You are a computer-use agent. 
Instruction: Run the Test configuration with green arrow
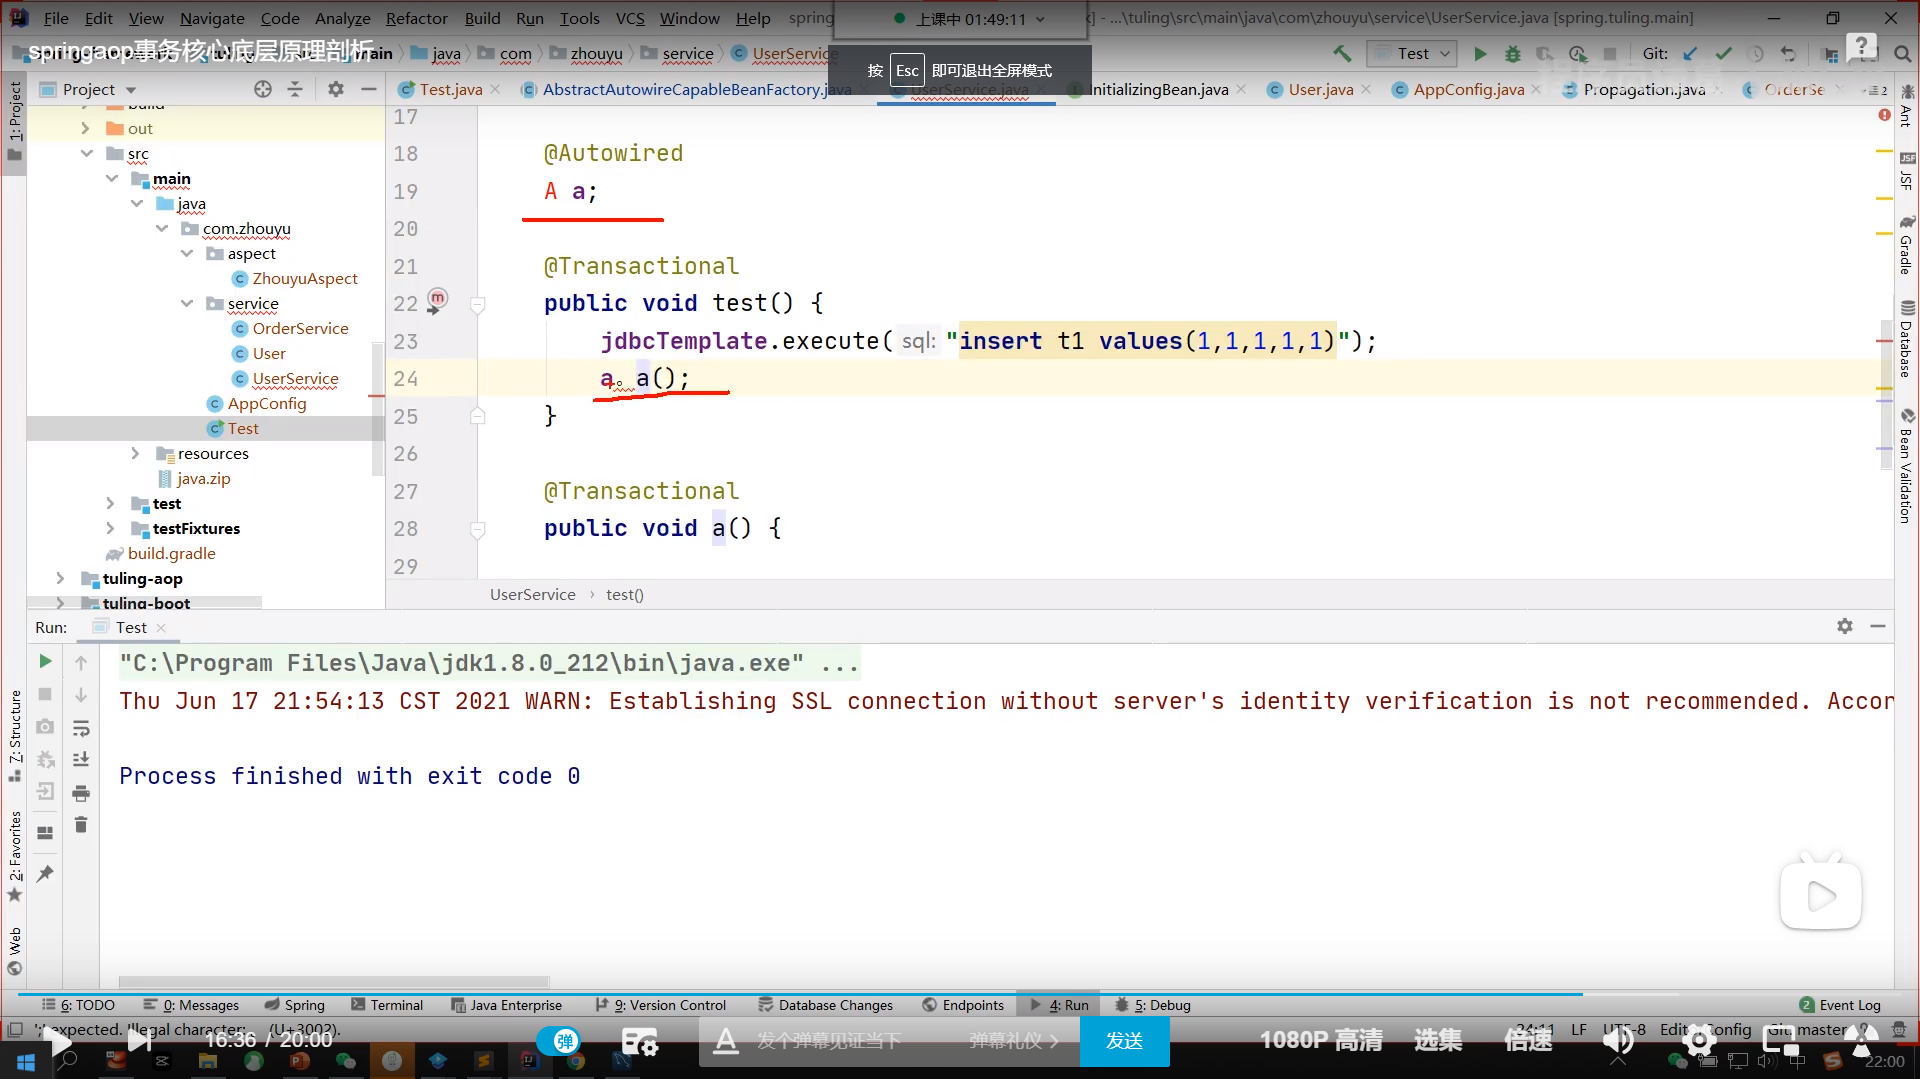pyautogui.click(x=1480, y=53)
